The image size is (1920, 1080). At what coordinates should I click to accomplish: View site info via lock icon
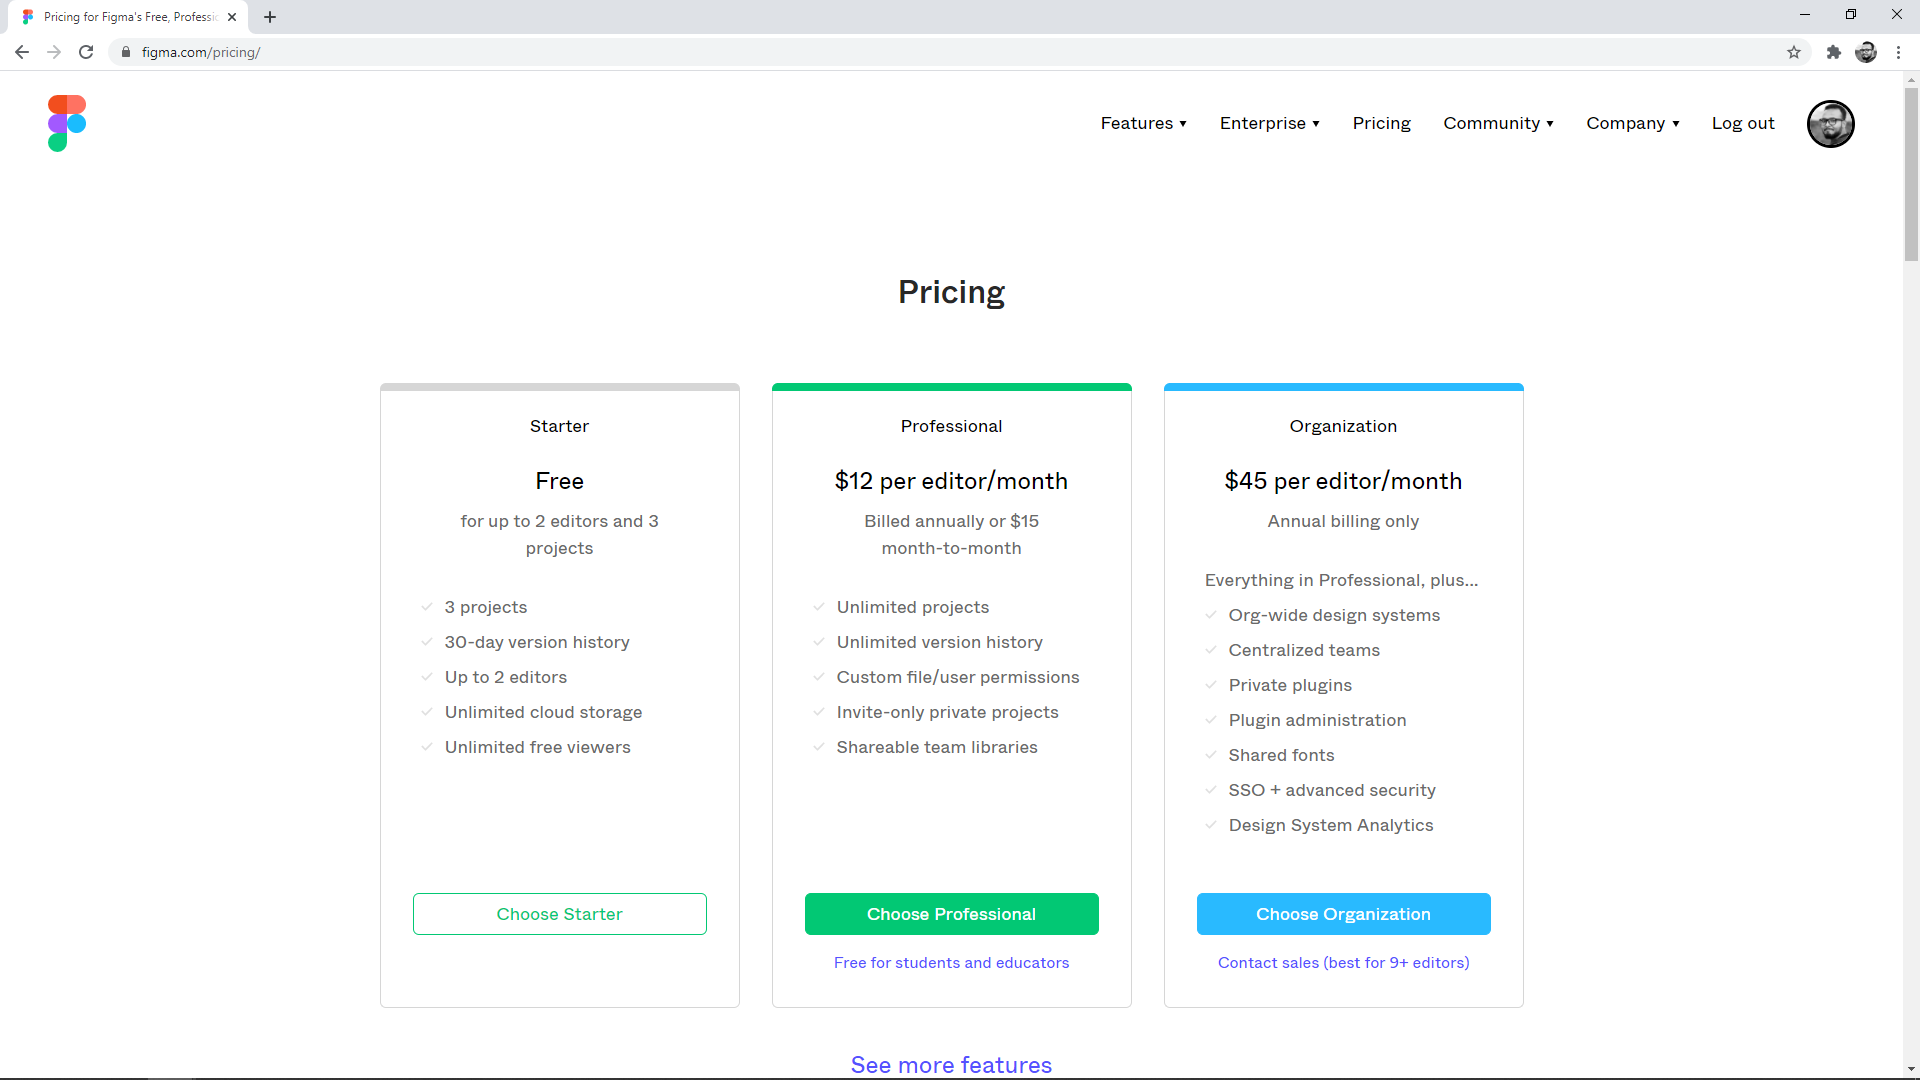[x=126, y=52]
